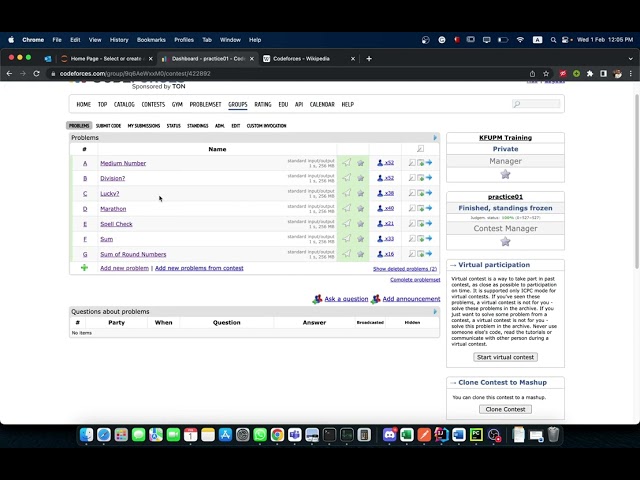Open the Chrome tab list chevron
This screenshot has height=480, width=640.
(631, 58)
